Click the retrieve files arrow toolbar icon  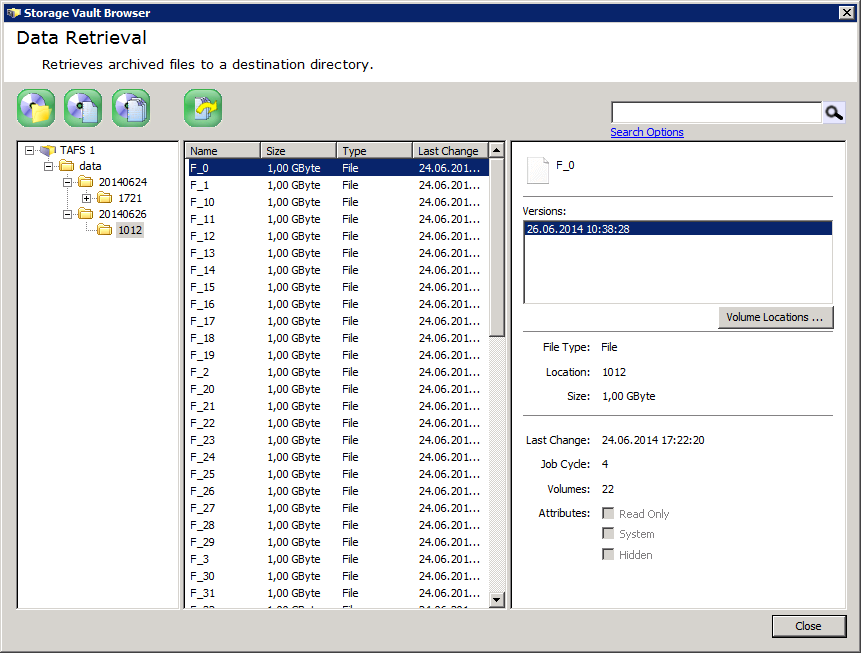[x=203, y=108]
